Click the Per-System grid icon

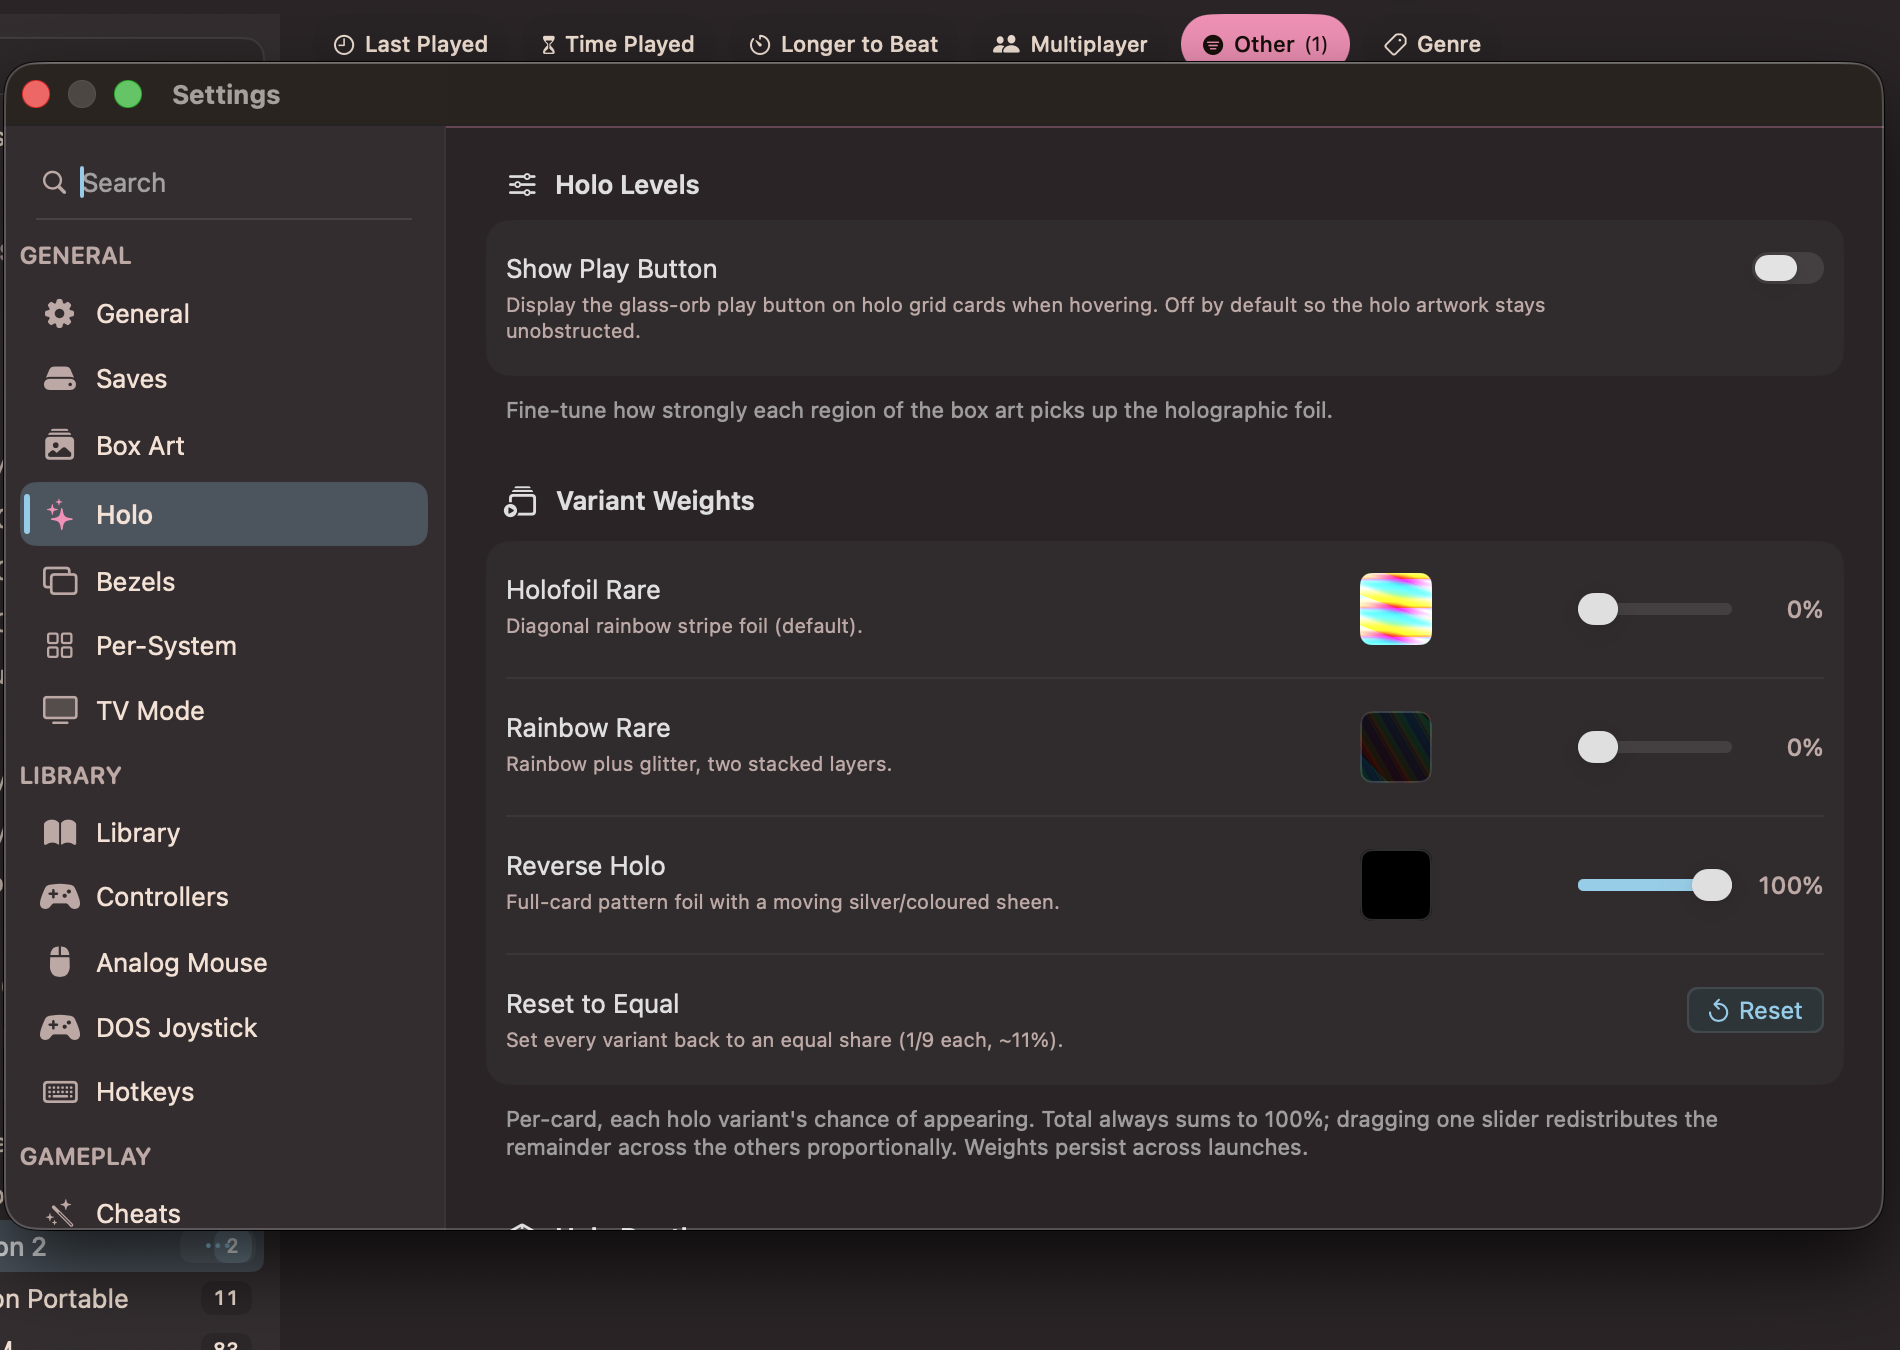point(60,646)
